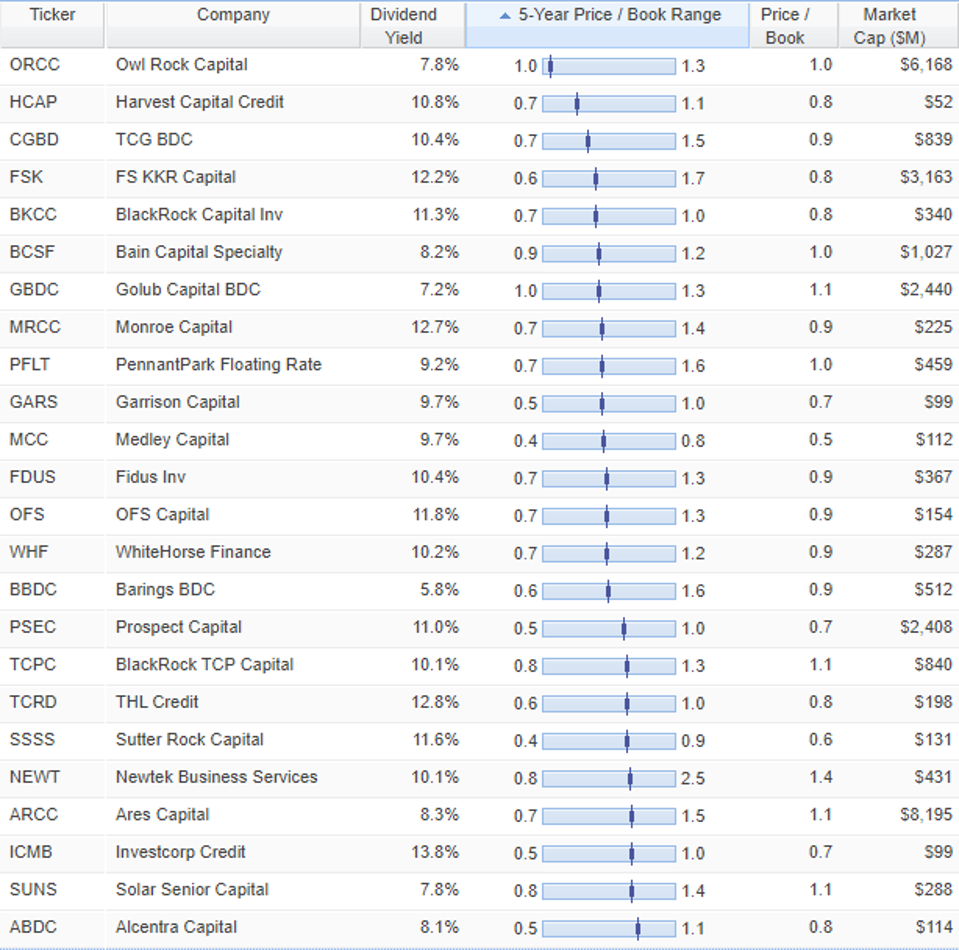Click company name Garrison Capital
The width and height of the screenshot is (959, 950).
(178, 402)
